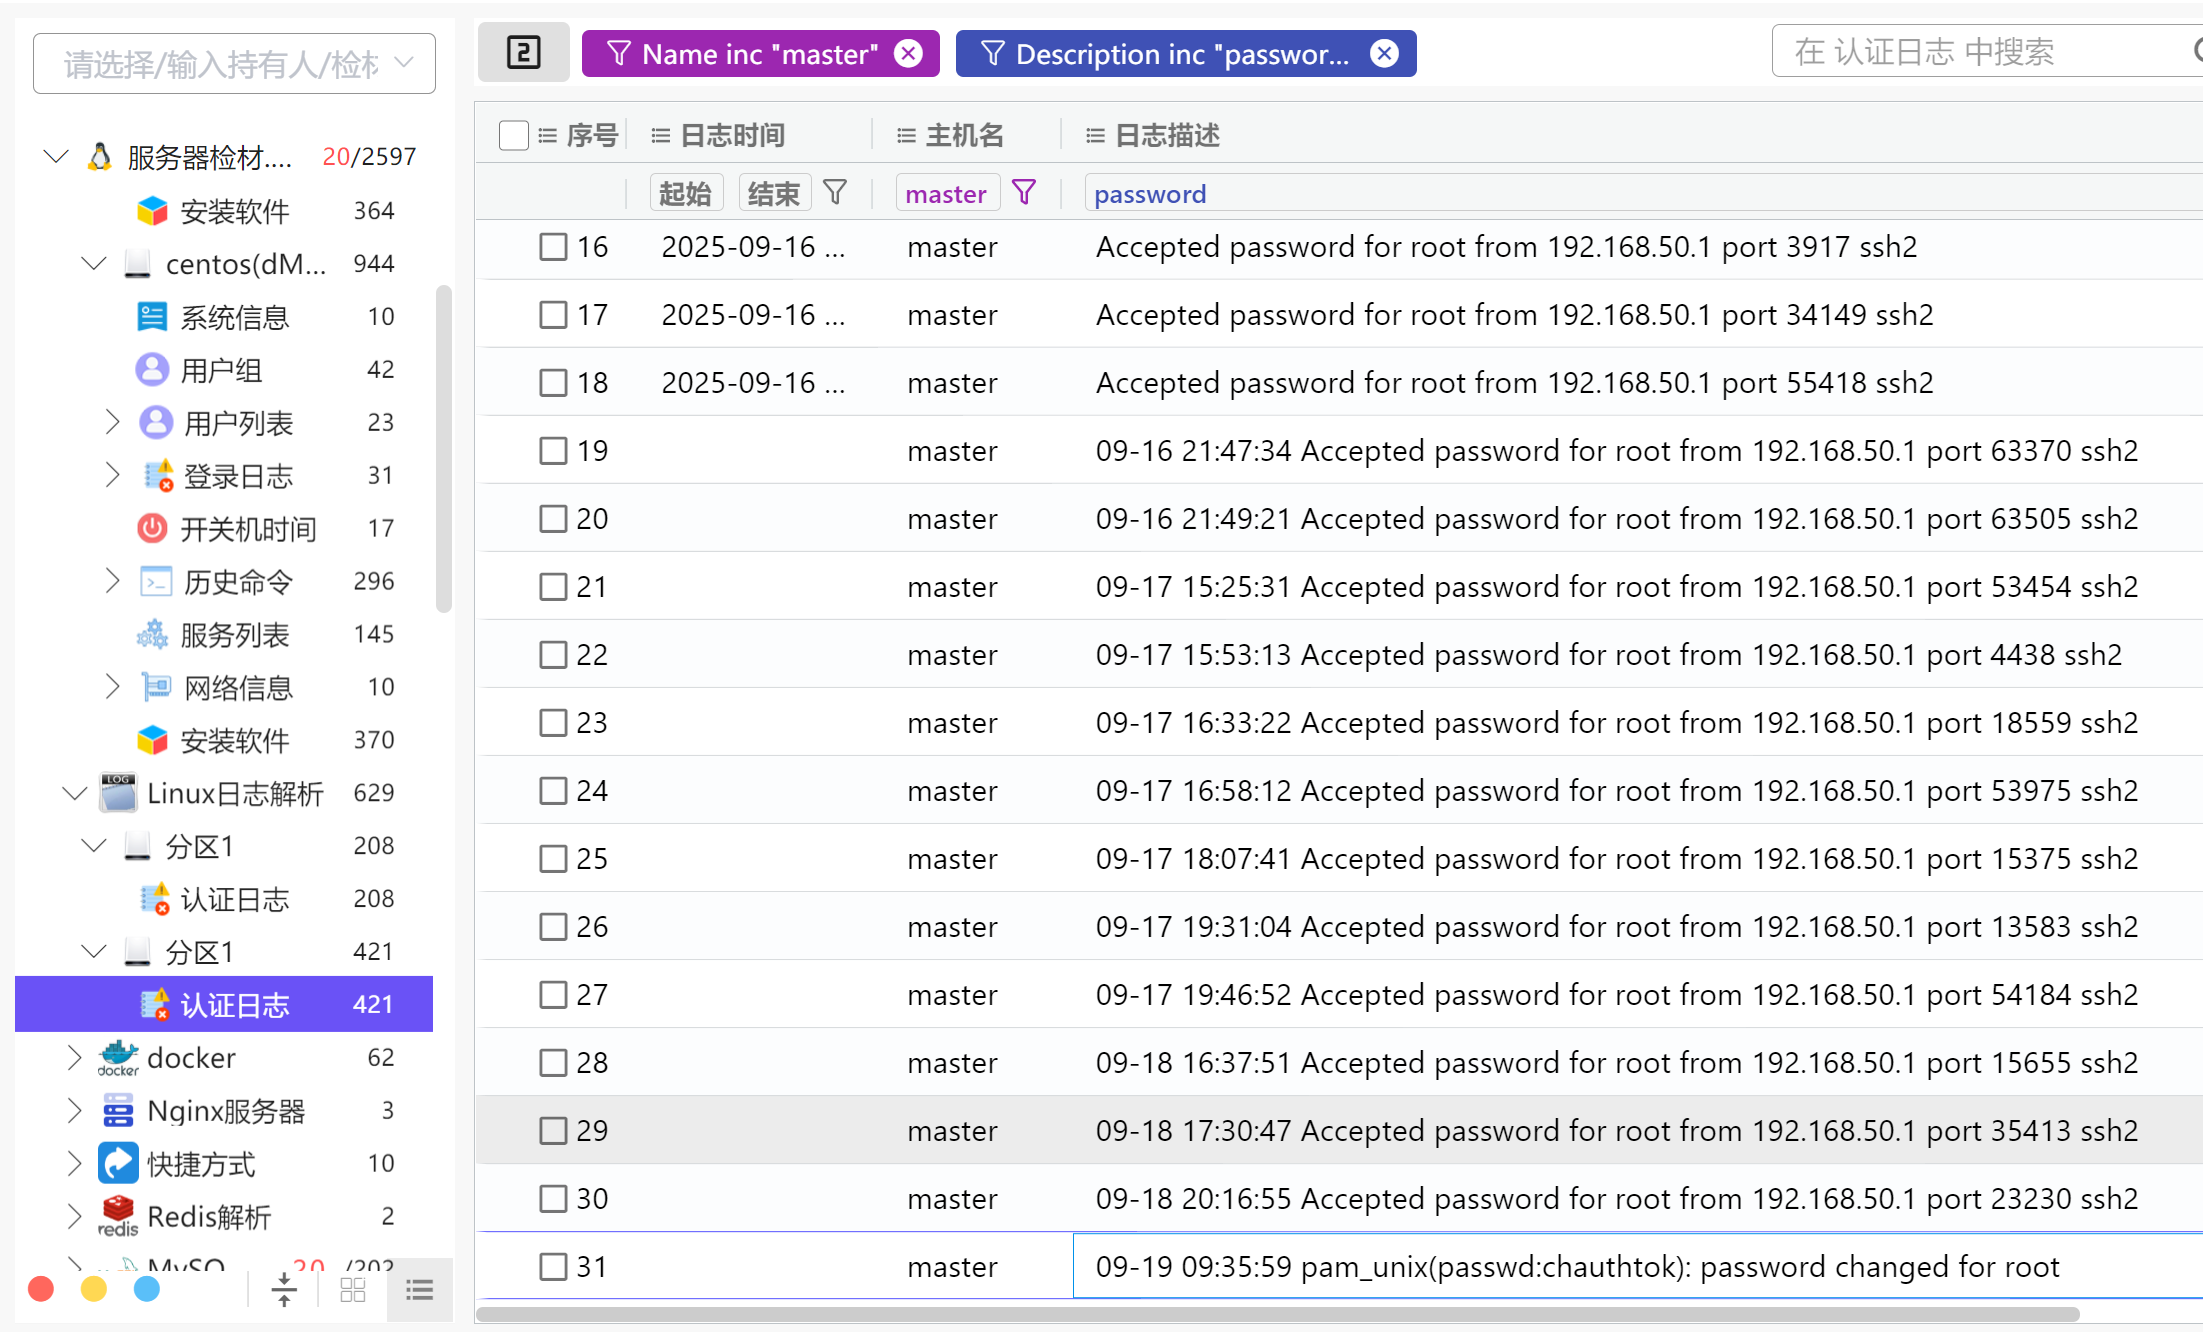Remove the Description inc password filter

click(x=1384, y=53)
